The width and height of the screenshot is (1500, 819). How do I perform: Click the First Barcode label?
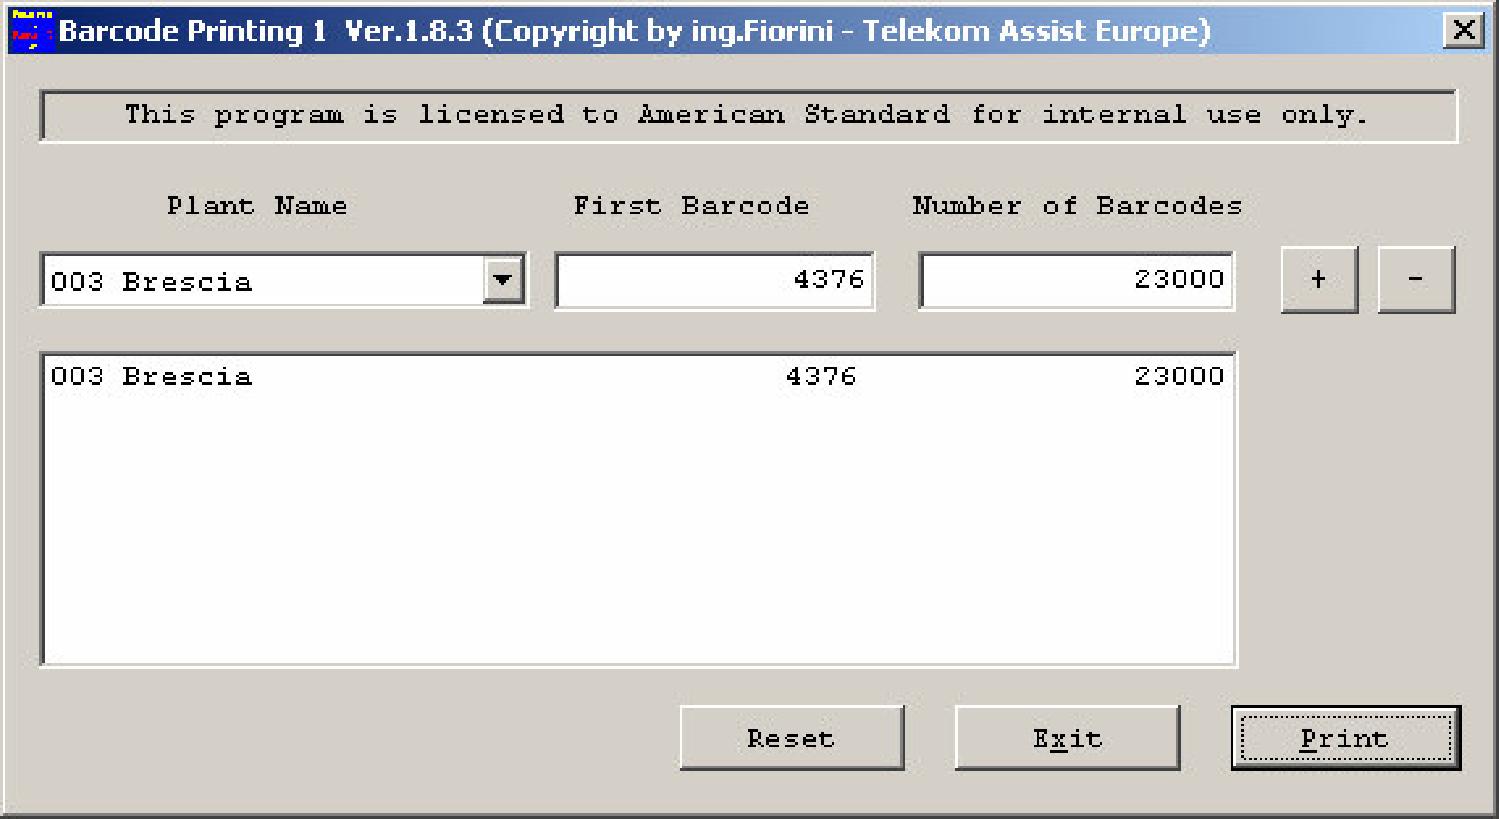click(691, 206)
